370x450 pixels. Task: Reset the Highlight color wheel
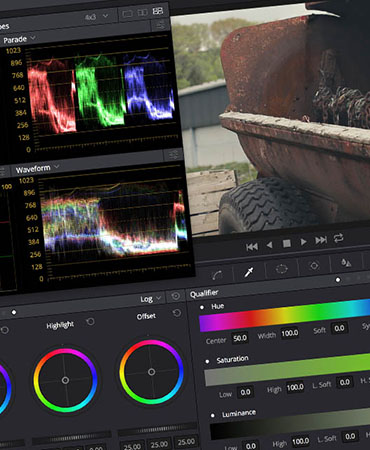coord(90,322)
